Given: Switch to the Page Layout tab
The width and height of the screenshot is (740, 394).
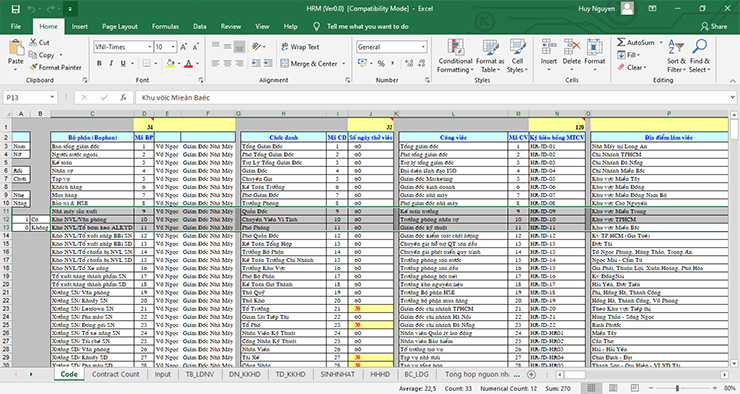Looking at the screenshot, I should click(x=120, y=26).
